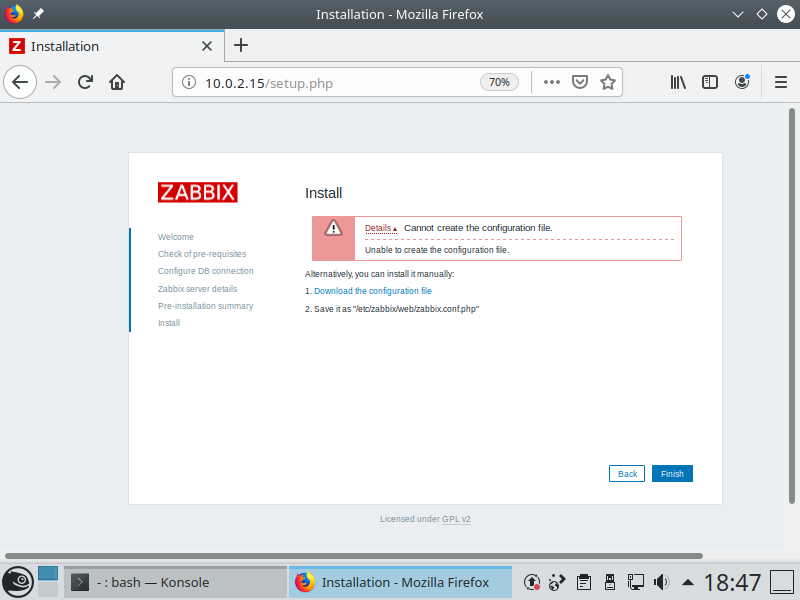Click the forward navigation arrow
Viewport: 800px width, 600px height.
[x=53, y=82]
